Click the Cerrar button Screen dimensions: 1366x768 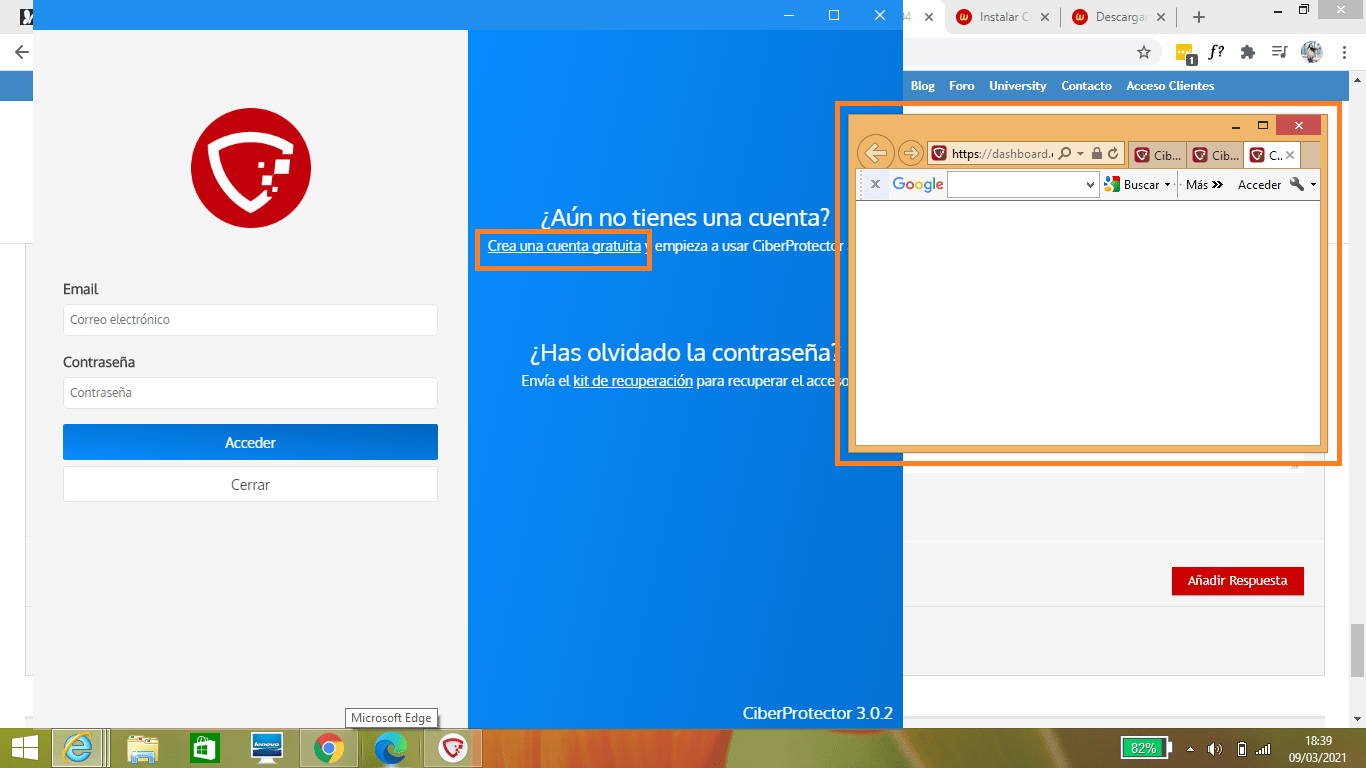(x=250, y=484)
